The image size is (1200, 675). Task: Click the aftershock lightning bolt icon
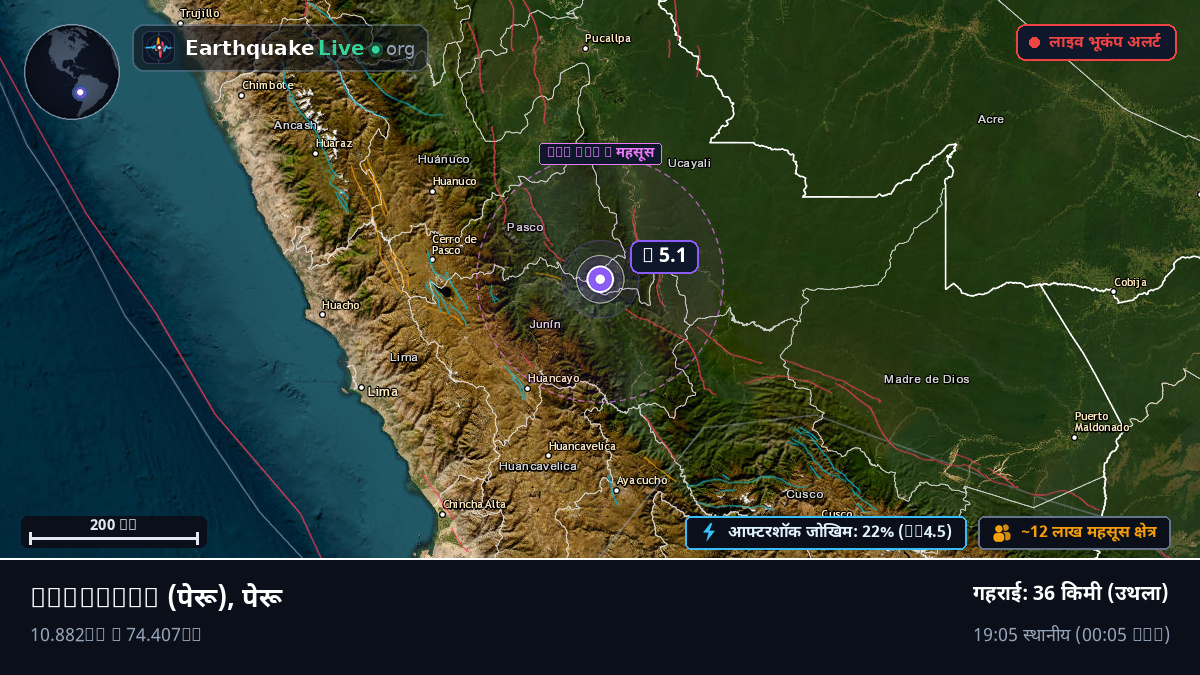tap(709, 532)
